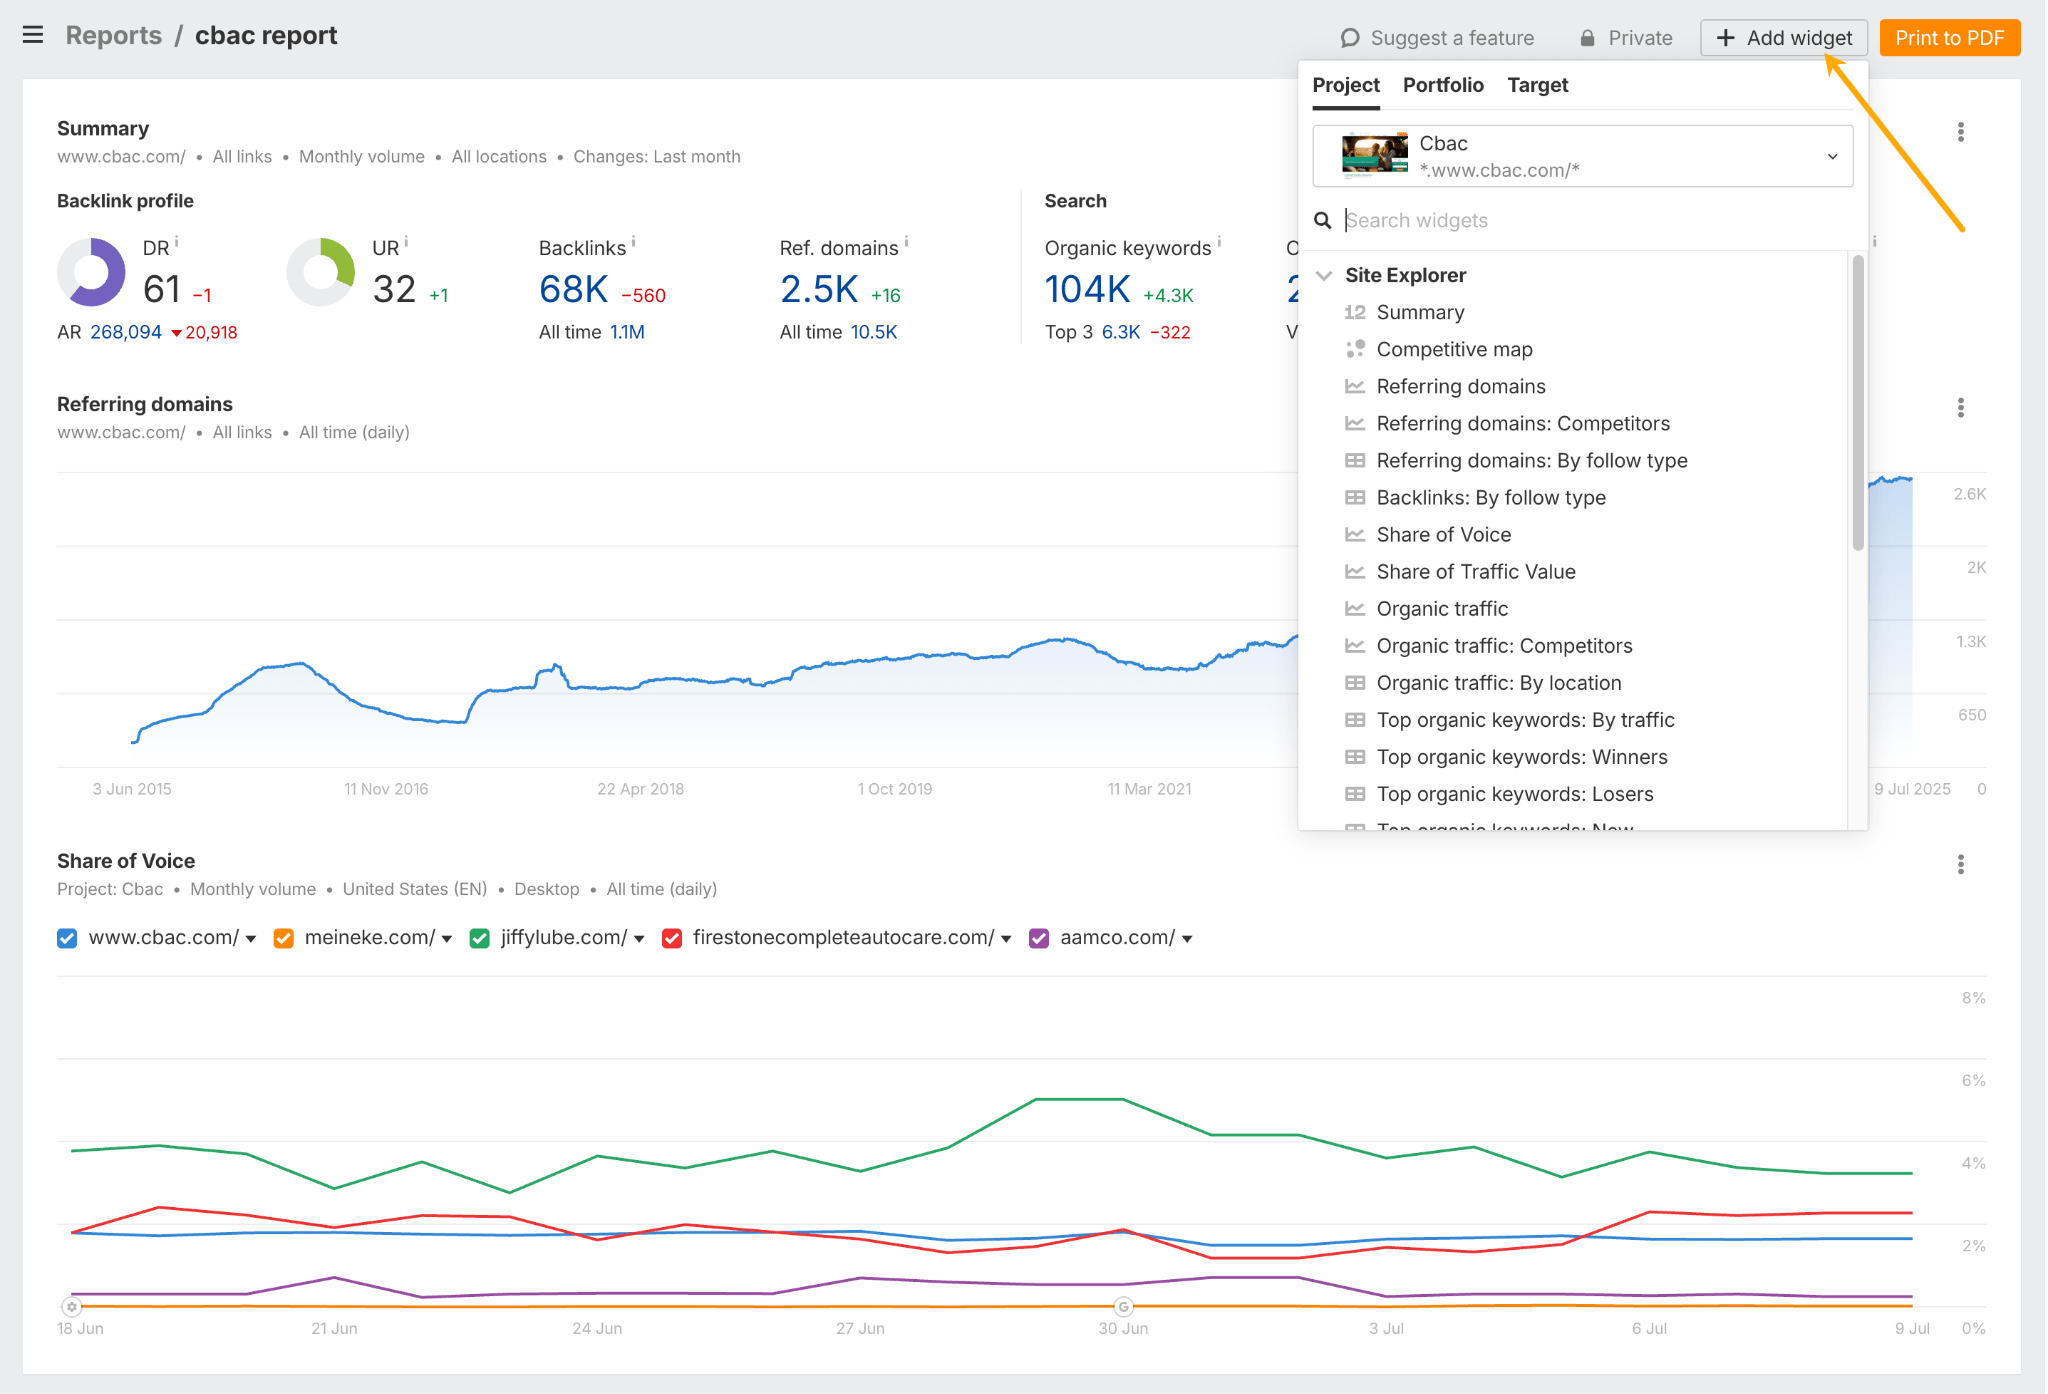The height and width of the screenshot is (1394, 2048).
Task: Uncheck aamco.com/ from the chart
Action: point(1038,938)
